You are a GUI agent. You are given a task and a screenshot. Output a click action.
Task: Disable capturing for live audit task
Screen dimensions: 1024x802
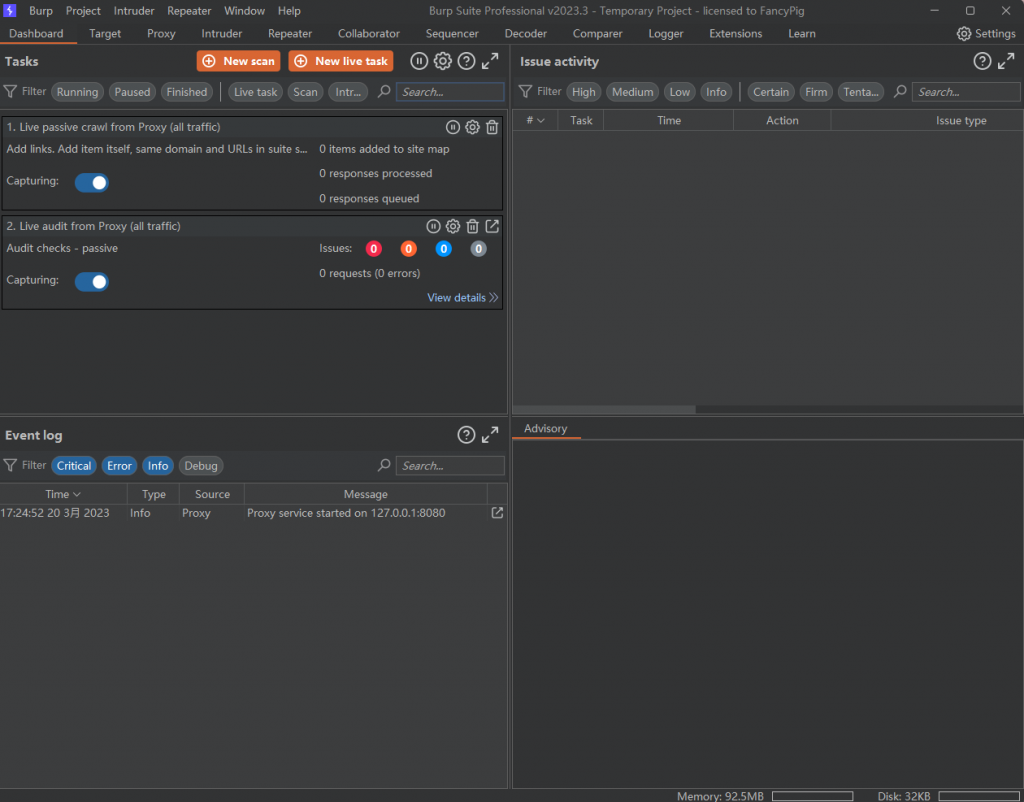tap(92, 281)
